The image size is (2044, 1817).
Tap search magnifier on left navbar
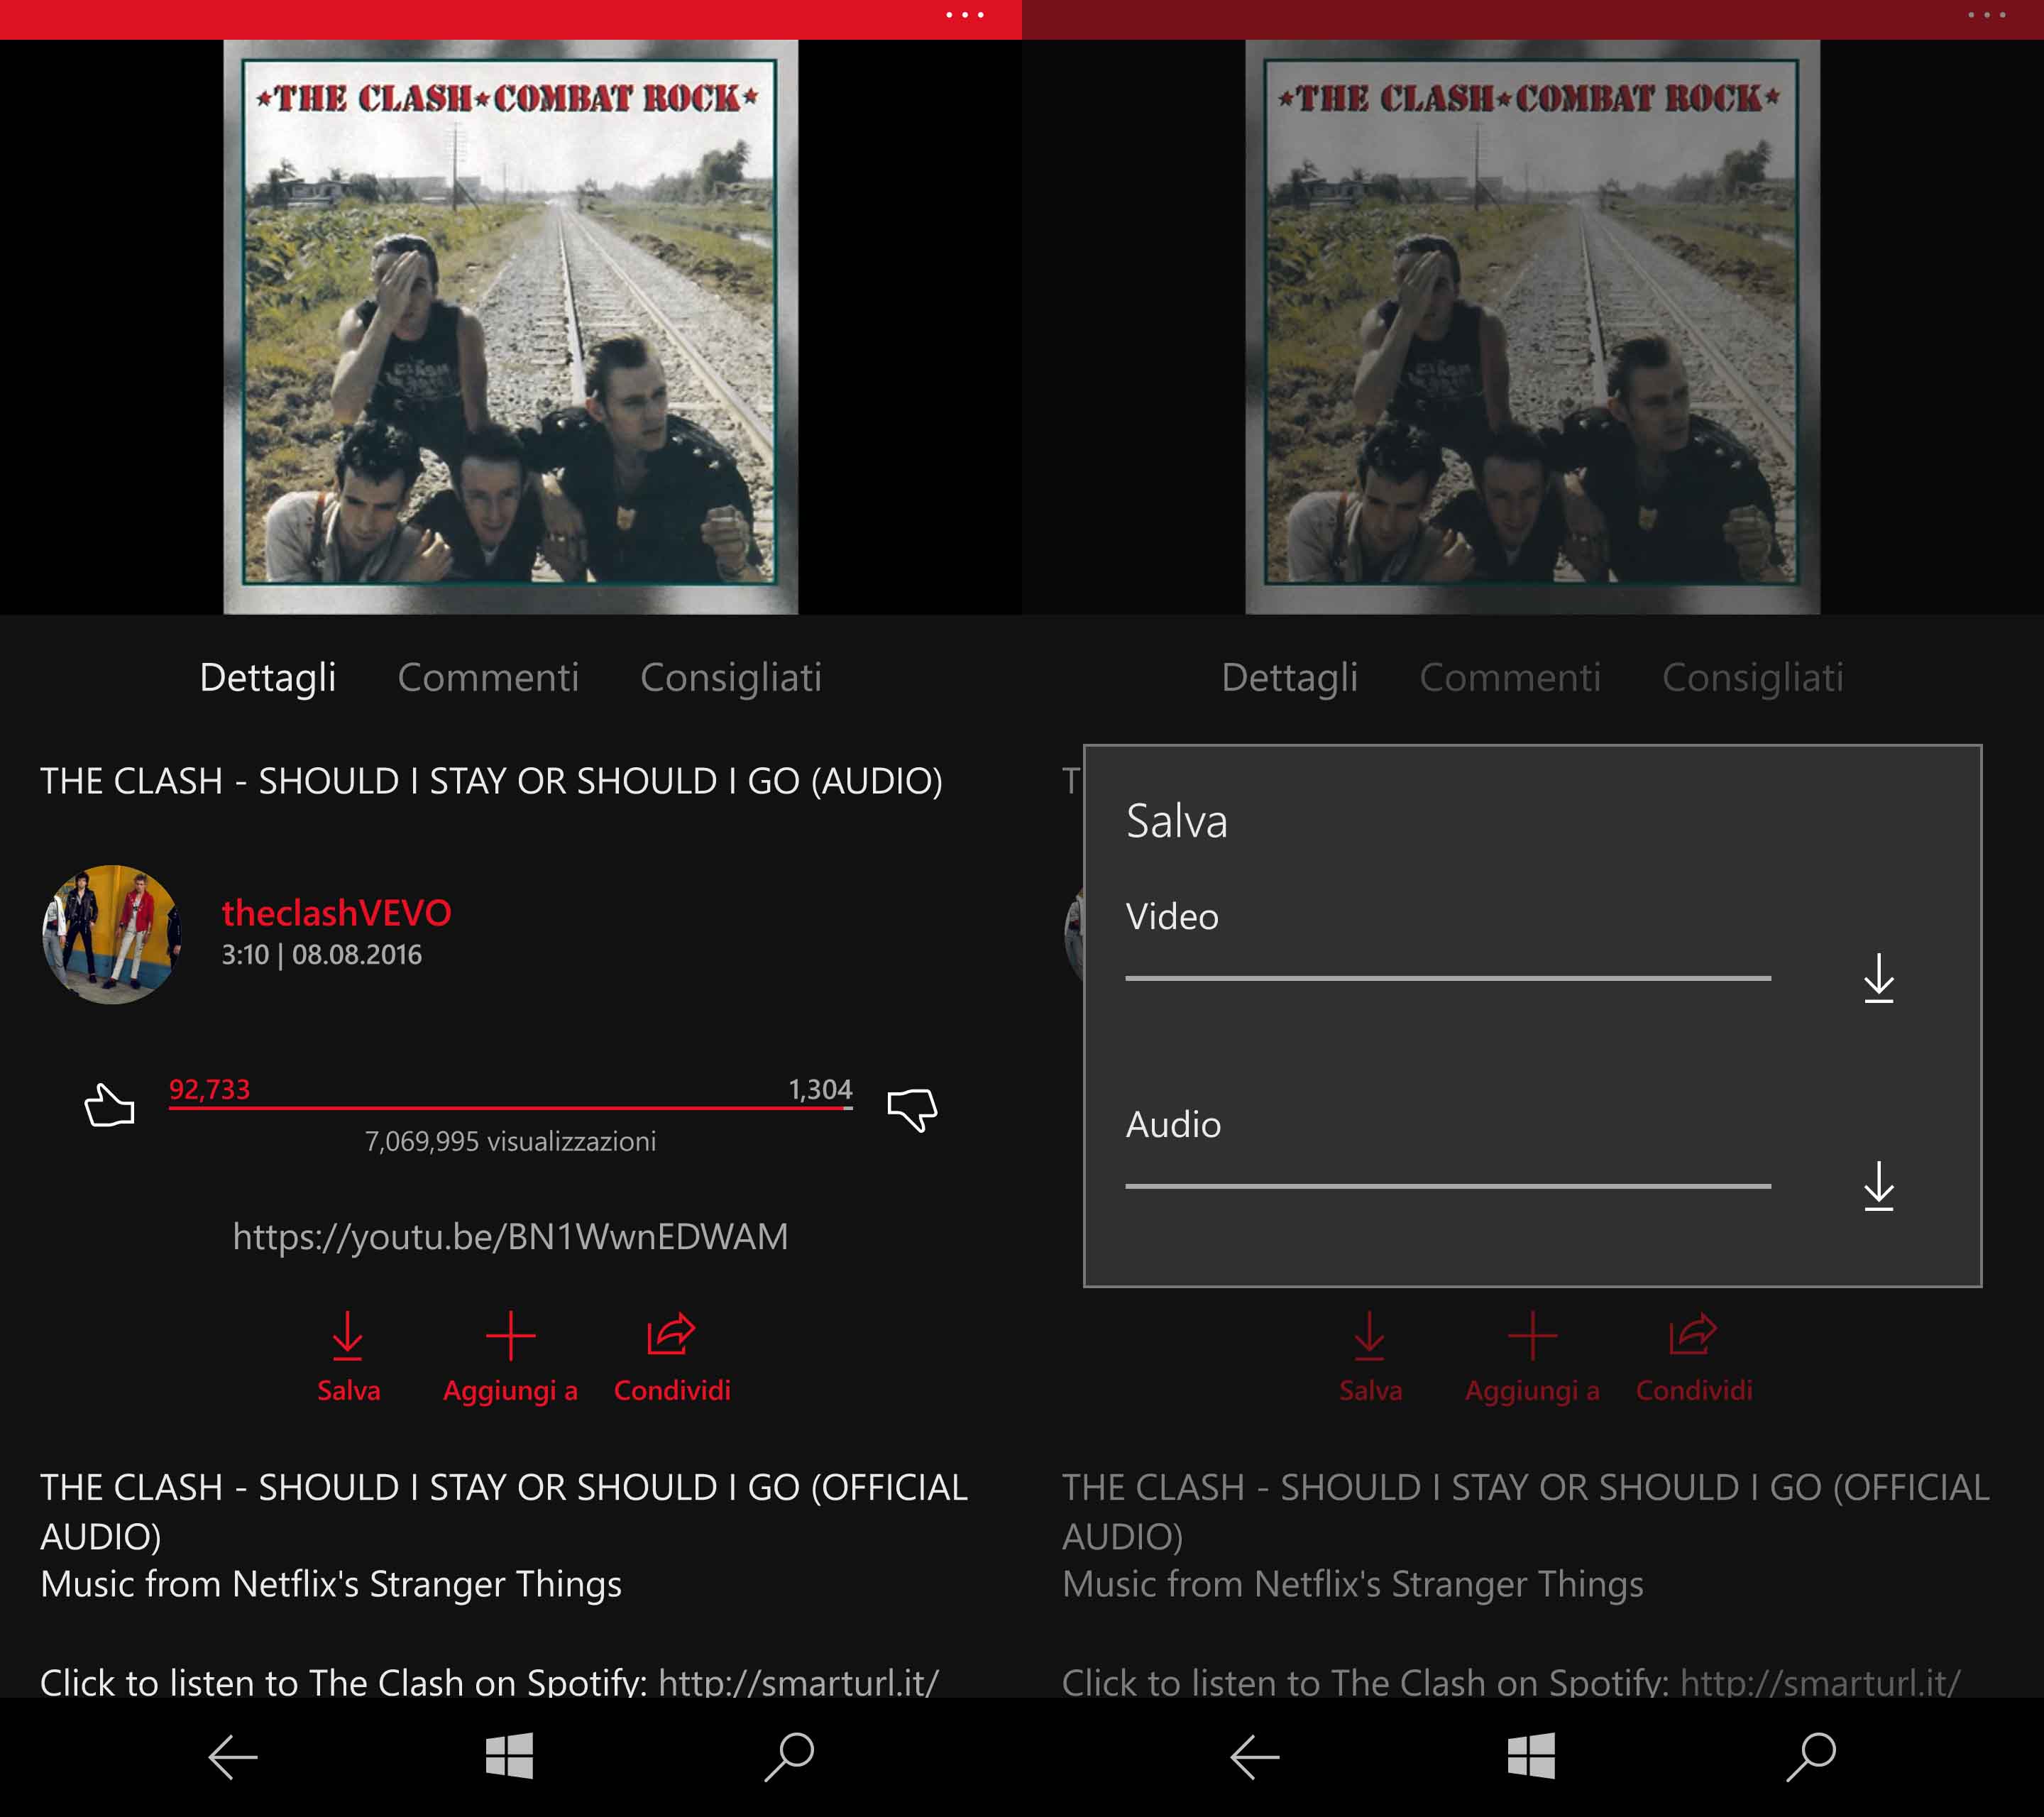pyautogui.click(x=789, y=1757)
